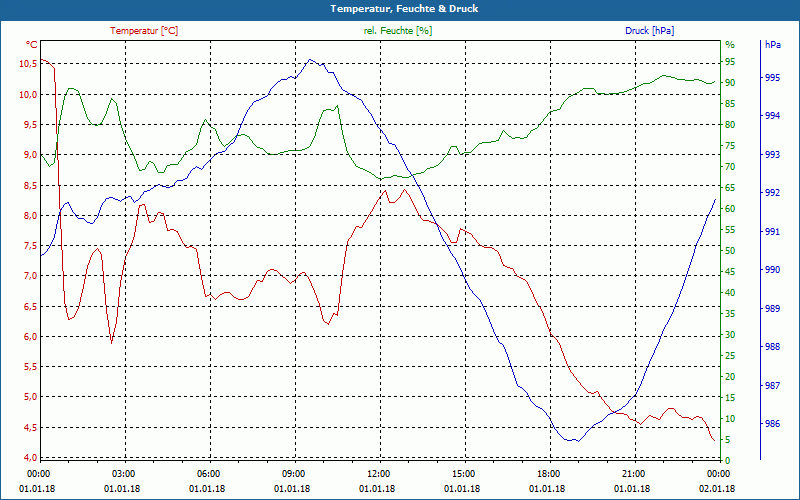Select the red Temperatur [°C] legend label
The width and height of the screenshot is (800, 500).
[x=144, y=31]
